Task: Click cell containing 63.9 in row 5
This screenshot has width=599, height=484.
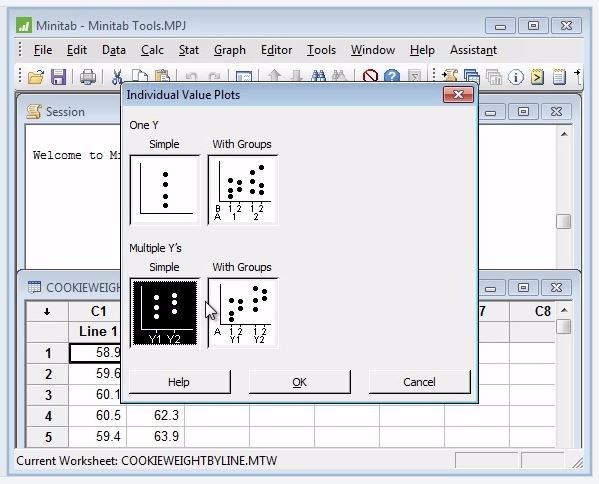Action: 156,436
